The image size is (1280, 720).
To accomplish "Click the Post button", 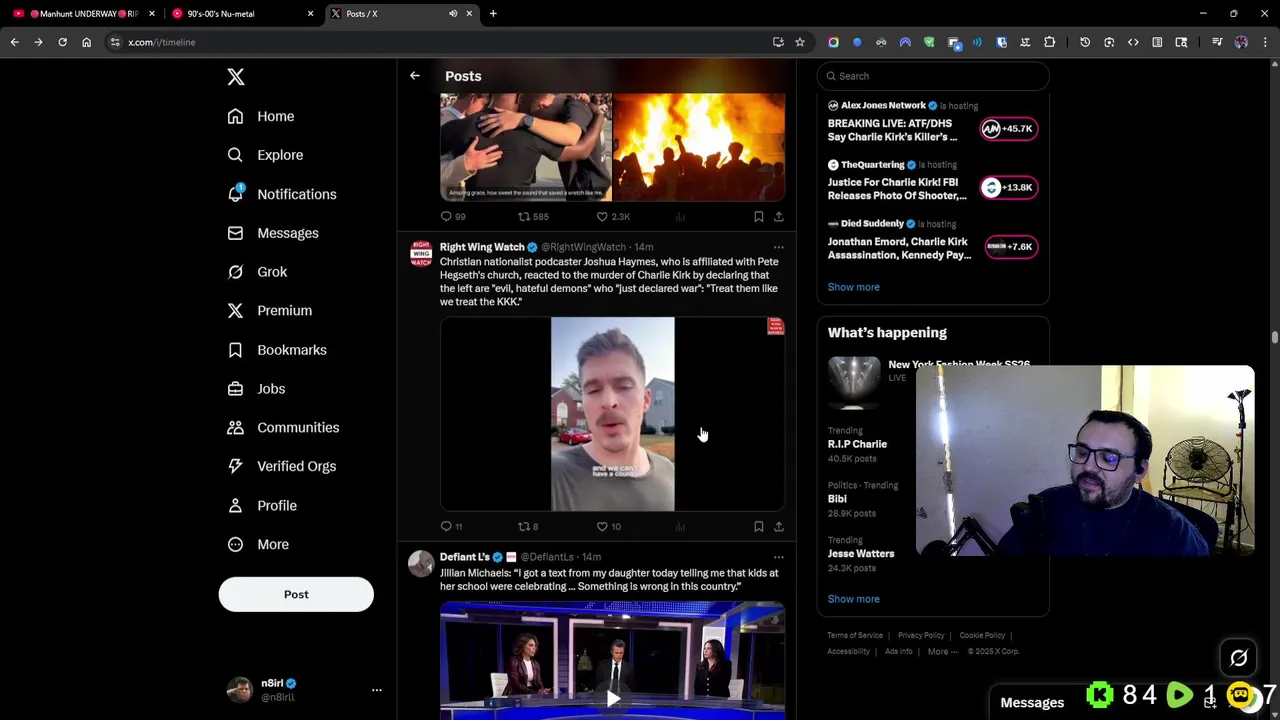I will click(296, 594).
